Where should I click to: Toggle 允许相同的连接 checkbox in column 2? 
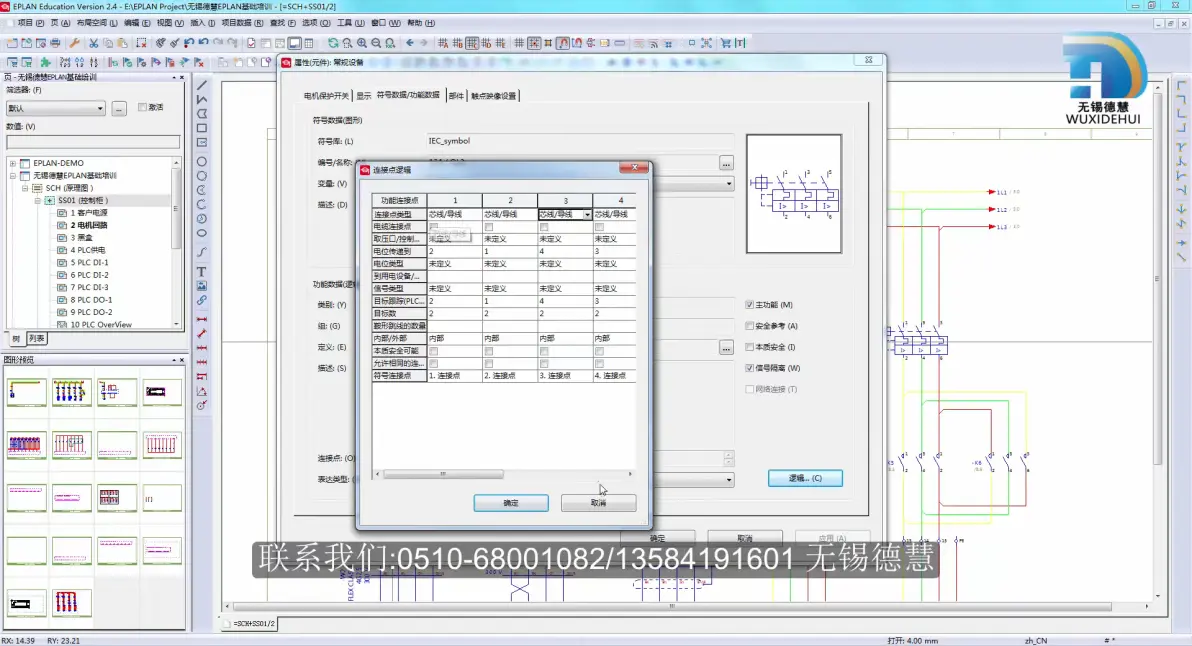tap(489, 363)
